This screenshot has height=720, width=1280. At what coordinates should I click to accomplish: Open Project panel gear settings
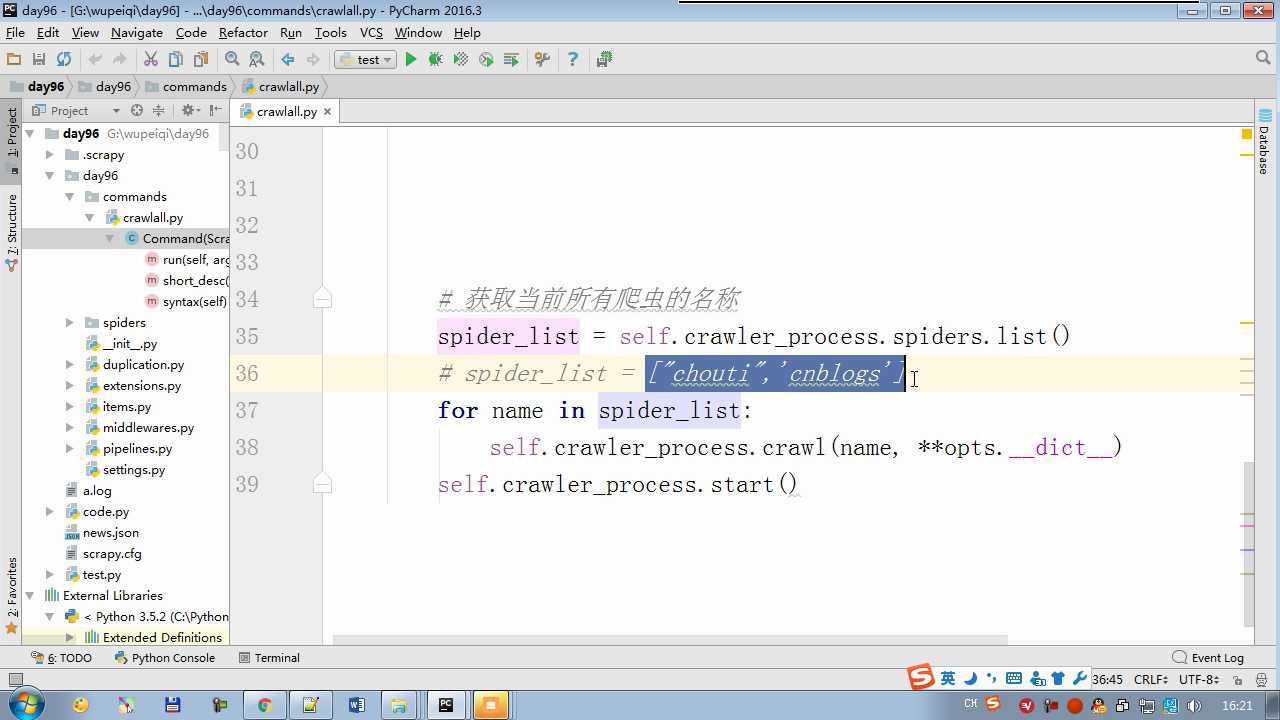coord(188,110)
